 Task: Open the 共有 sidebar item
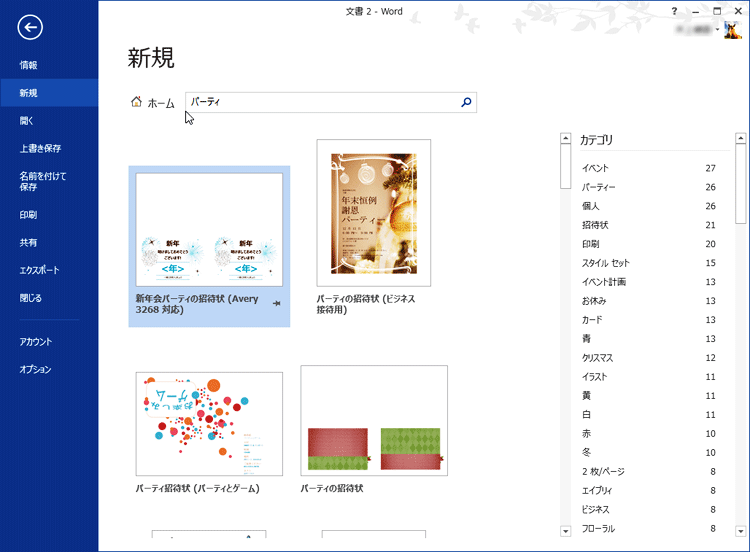[49, 243]
